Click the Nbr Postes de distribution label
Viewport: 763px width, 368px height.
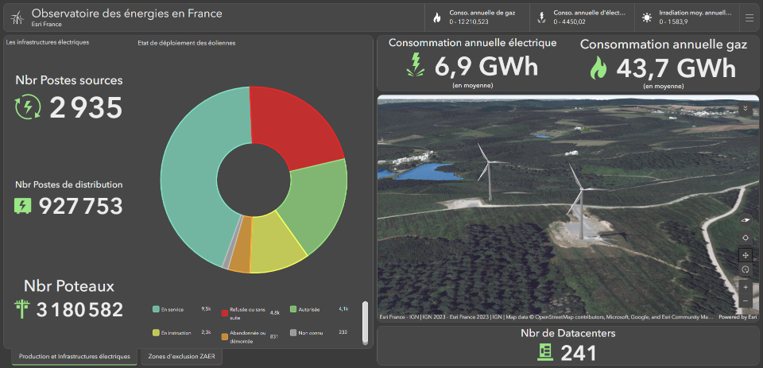coord(69,185)
